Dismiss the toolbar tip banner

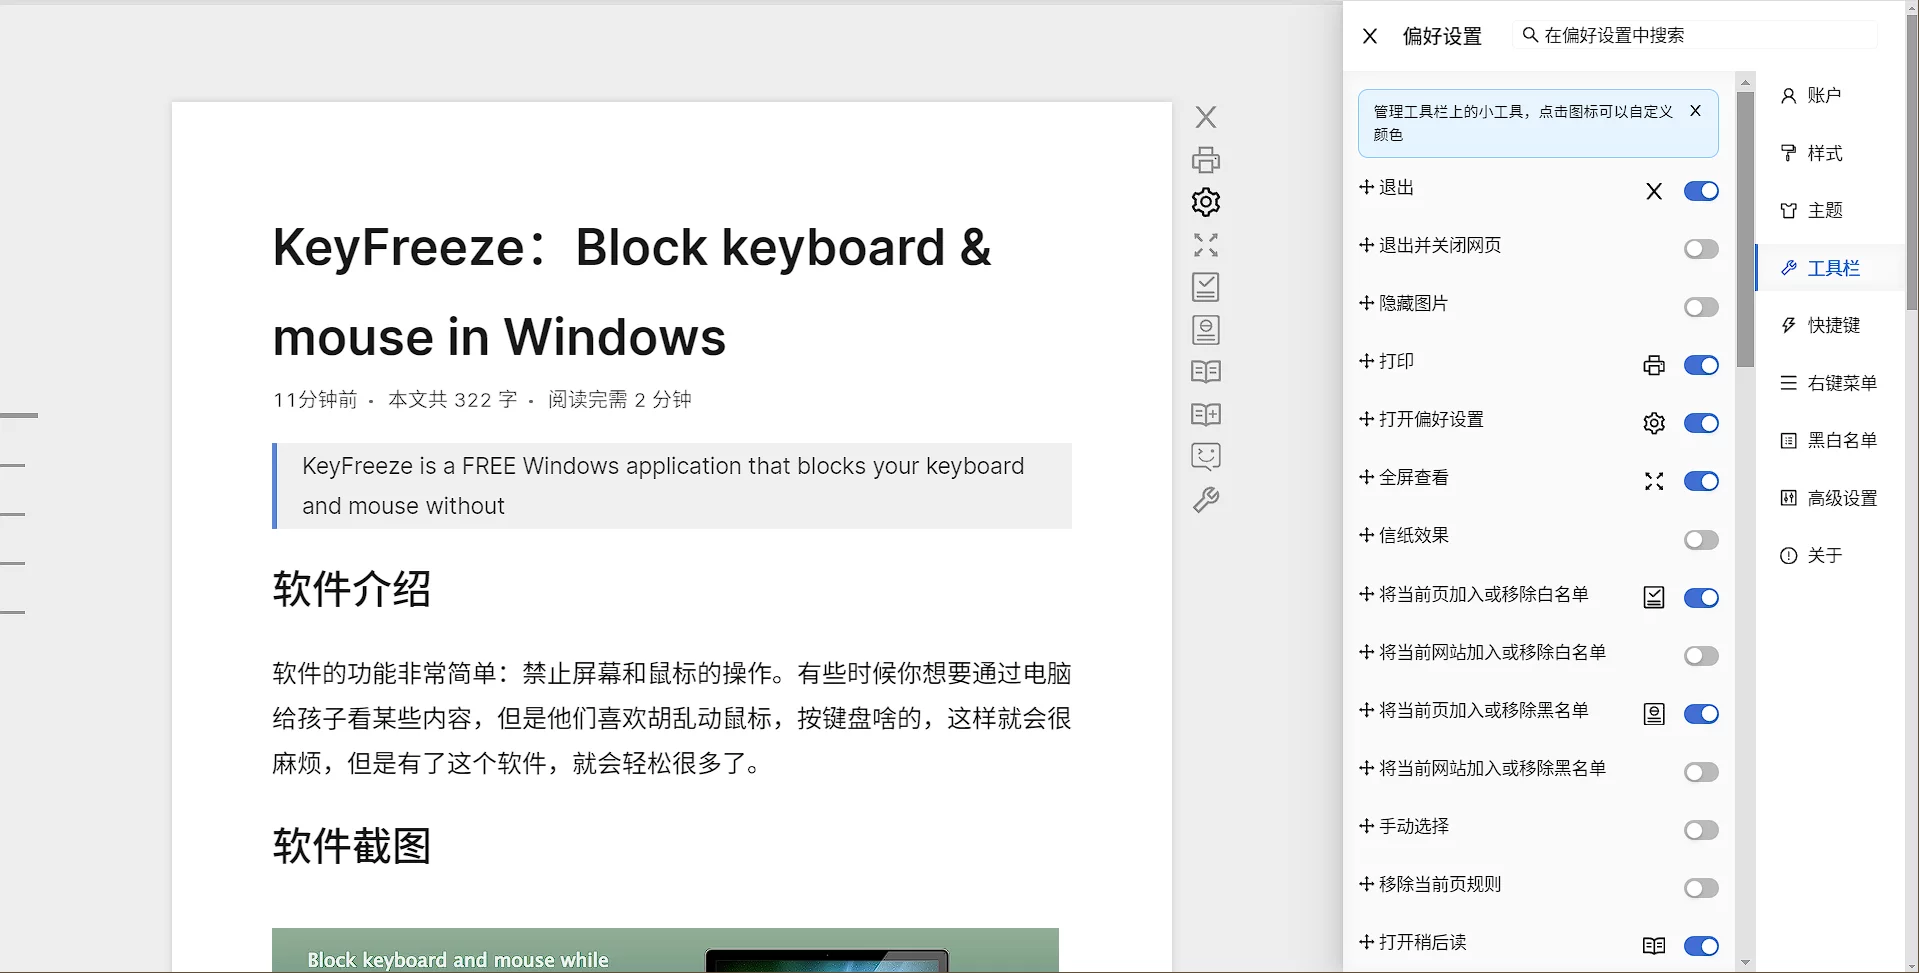point(1695,111)
